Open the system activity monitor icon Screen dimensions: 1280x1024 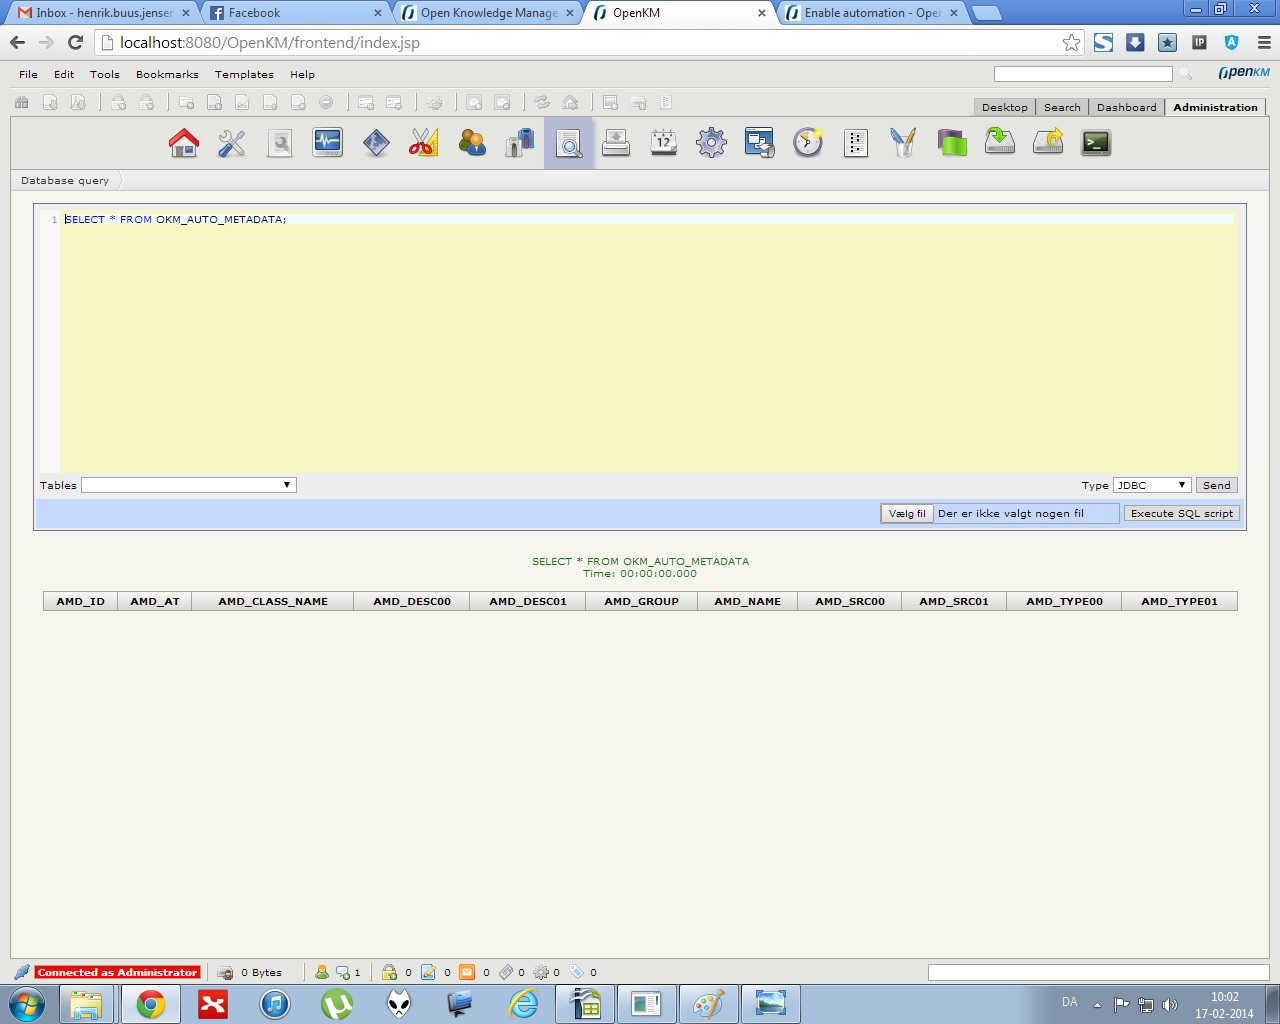[327, 142]
